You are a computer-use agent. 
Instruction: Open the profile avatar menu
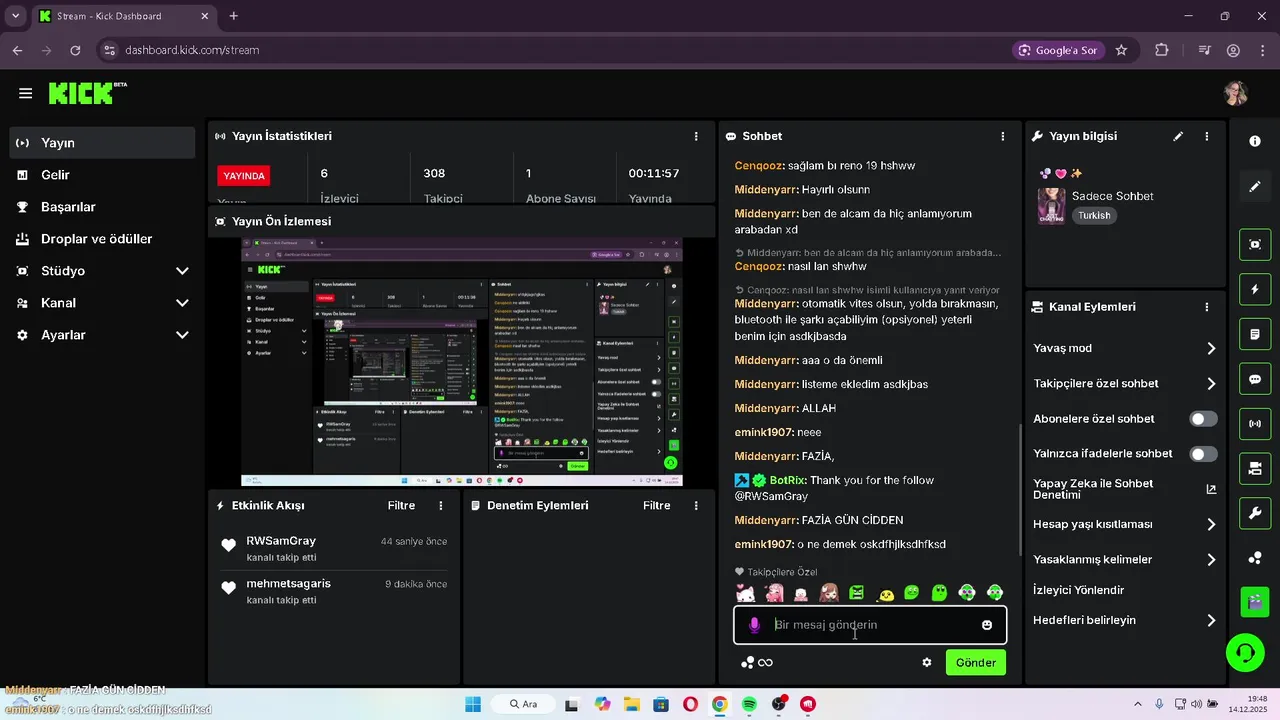point(1236,93)
